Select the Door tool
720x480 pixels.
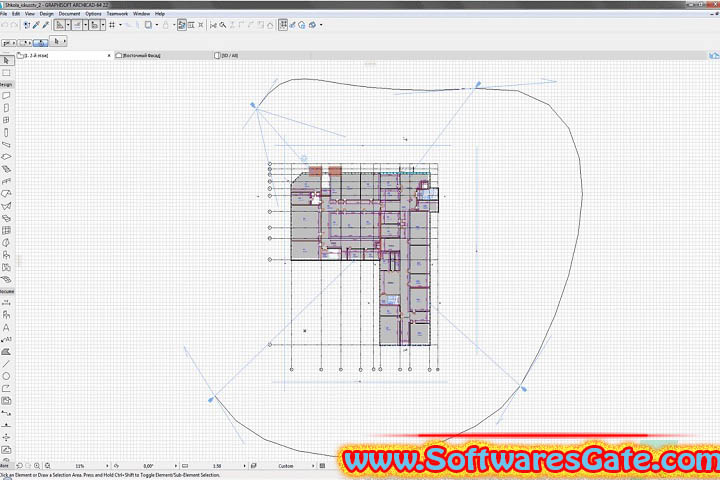[6, 108]
